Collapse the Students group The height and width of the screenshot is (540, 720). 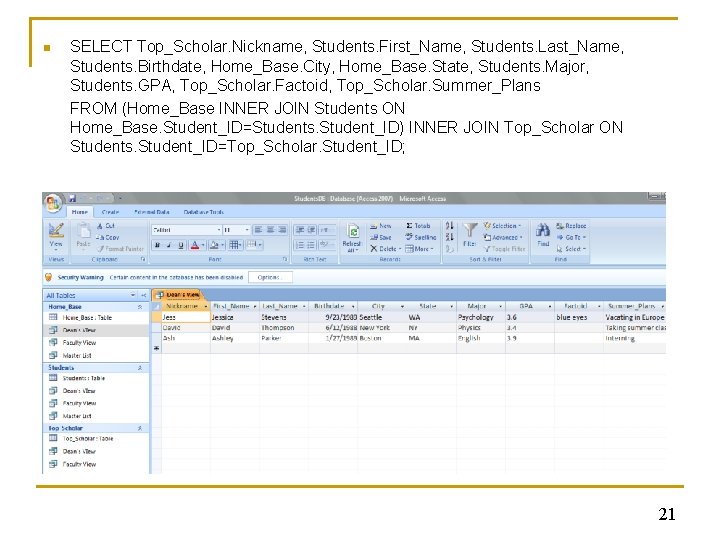140,368
